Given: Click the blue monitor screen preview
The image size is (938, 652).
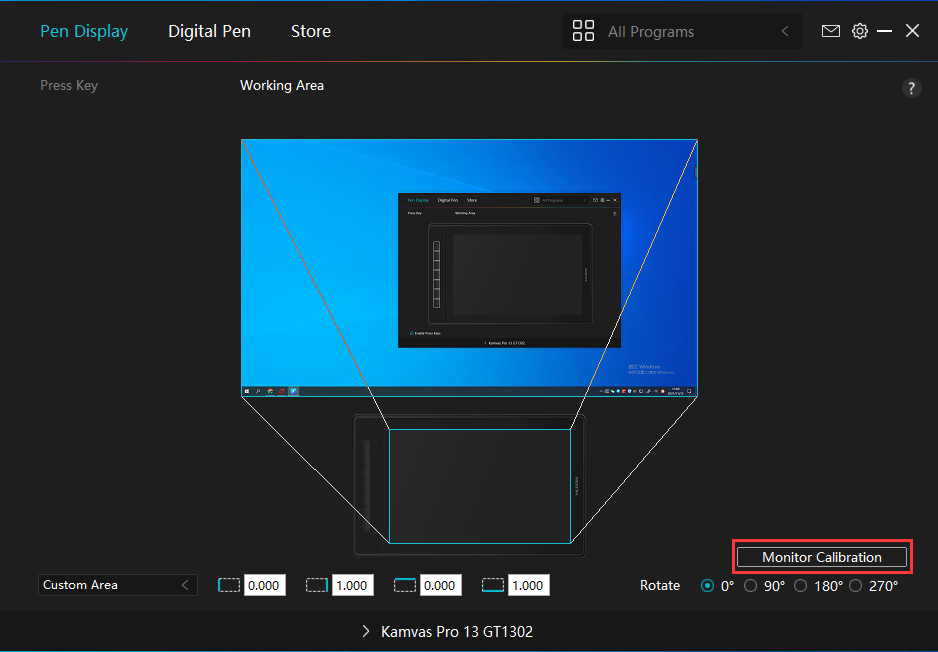Looking at the screenshot, I should [469, 268].
